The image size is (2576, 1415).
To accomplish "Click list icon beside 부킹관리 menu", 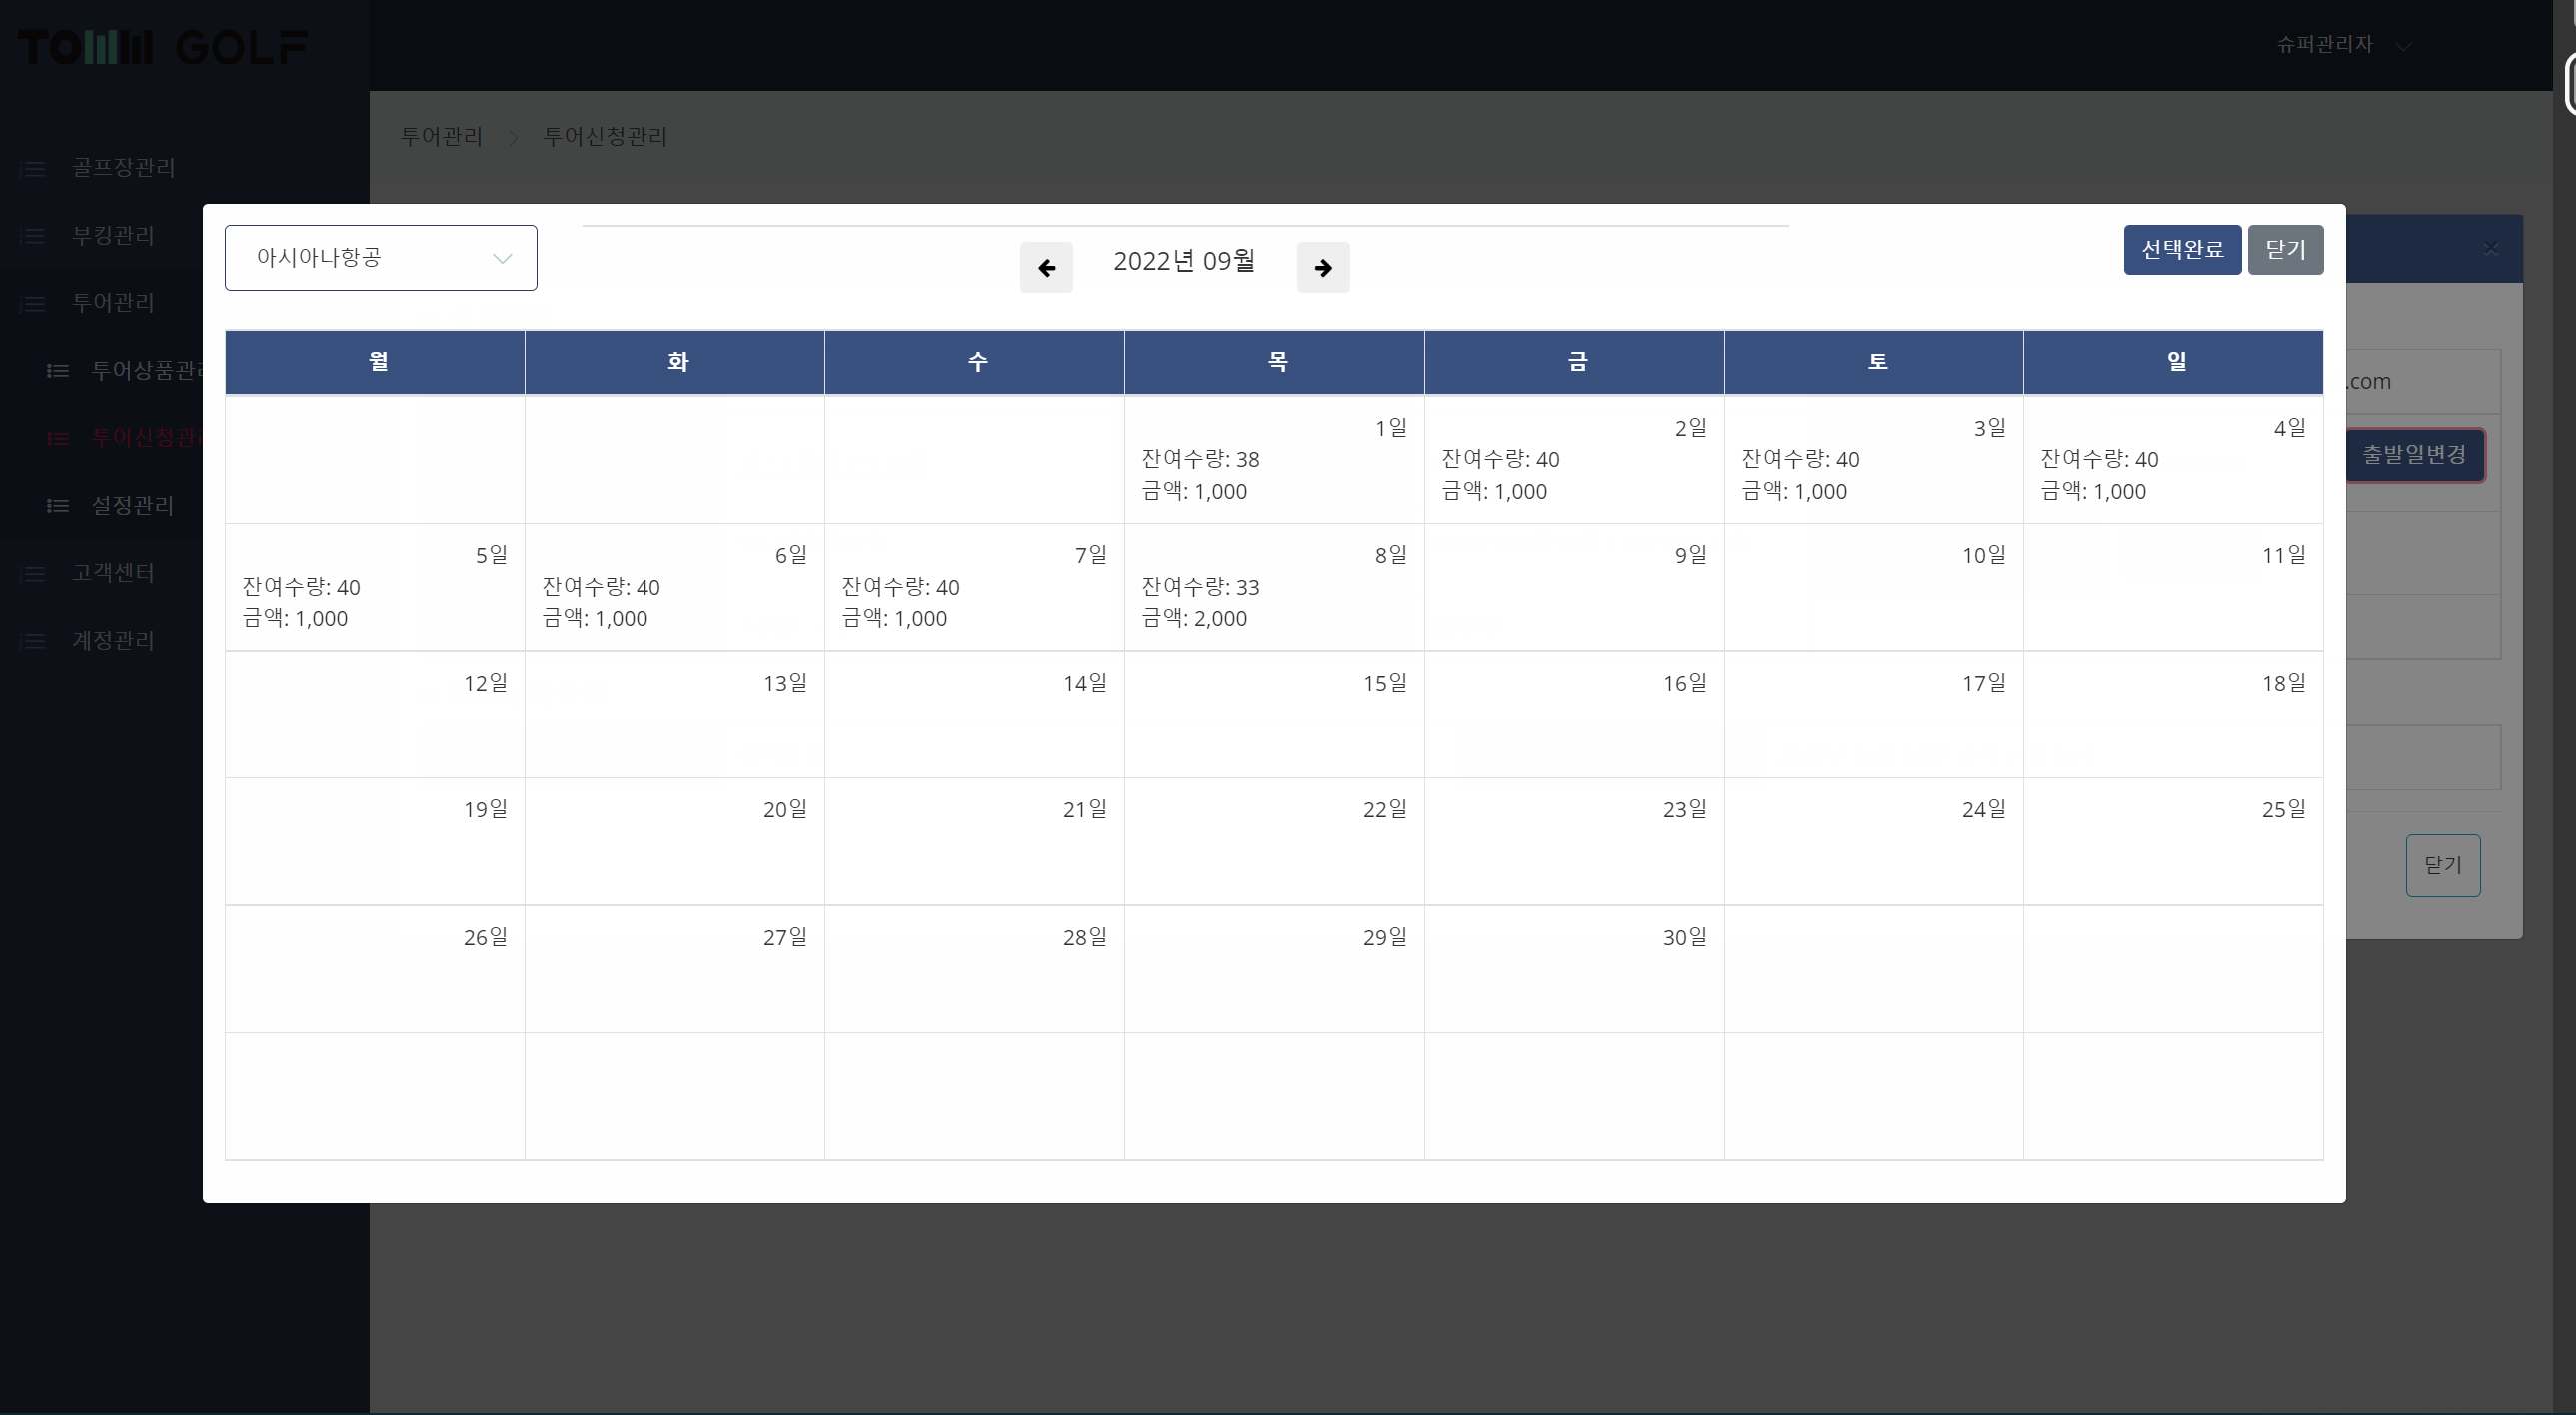I will pyautogui.click(x=34, y=236).
